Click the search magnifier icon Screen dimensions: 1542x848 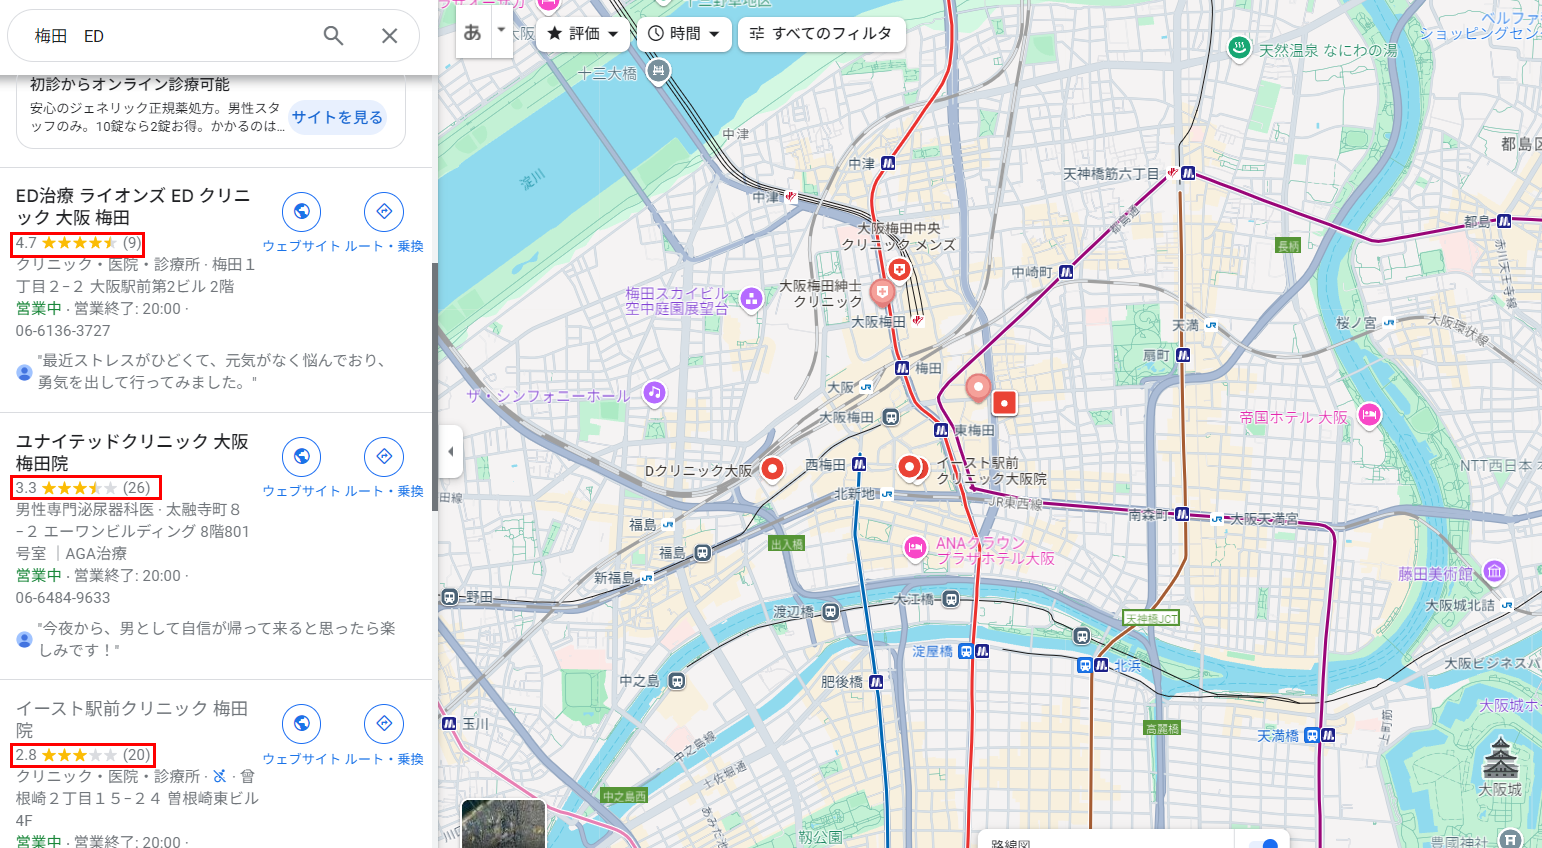click(333, 36)
